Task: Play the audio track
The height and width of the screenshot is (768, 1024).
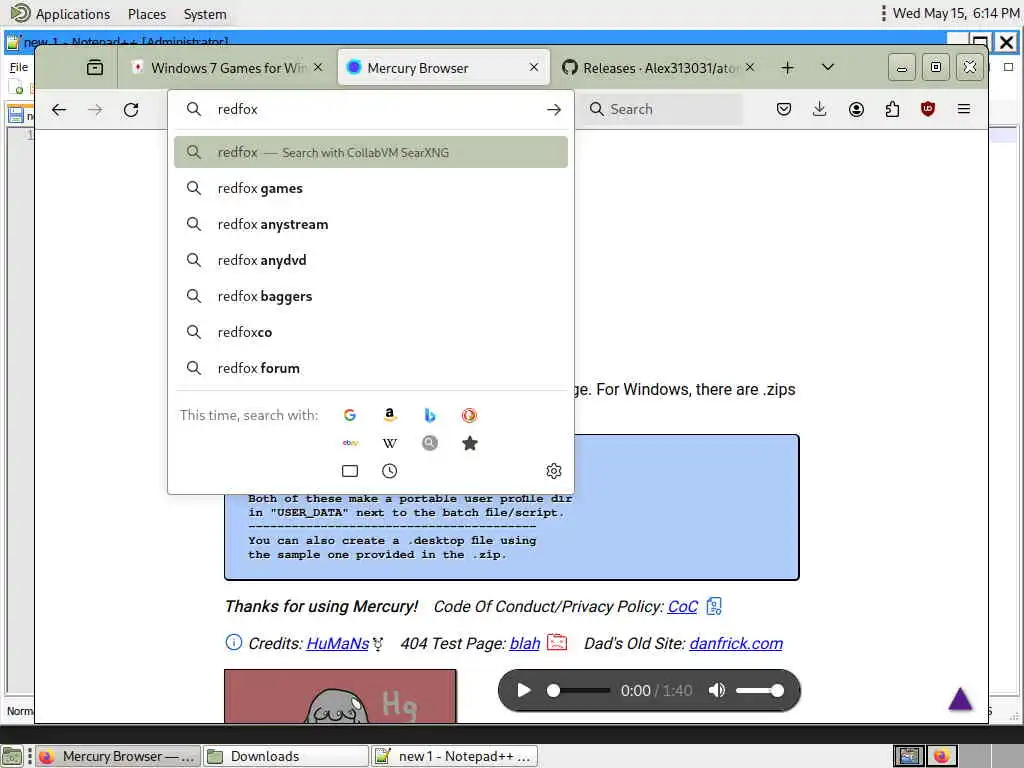Action: tap(524, 690)
